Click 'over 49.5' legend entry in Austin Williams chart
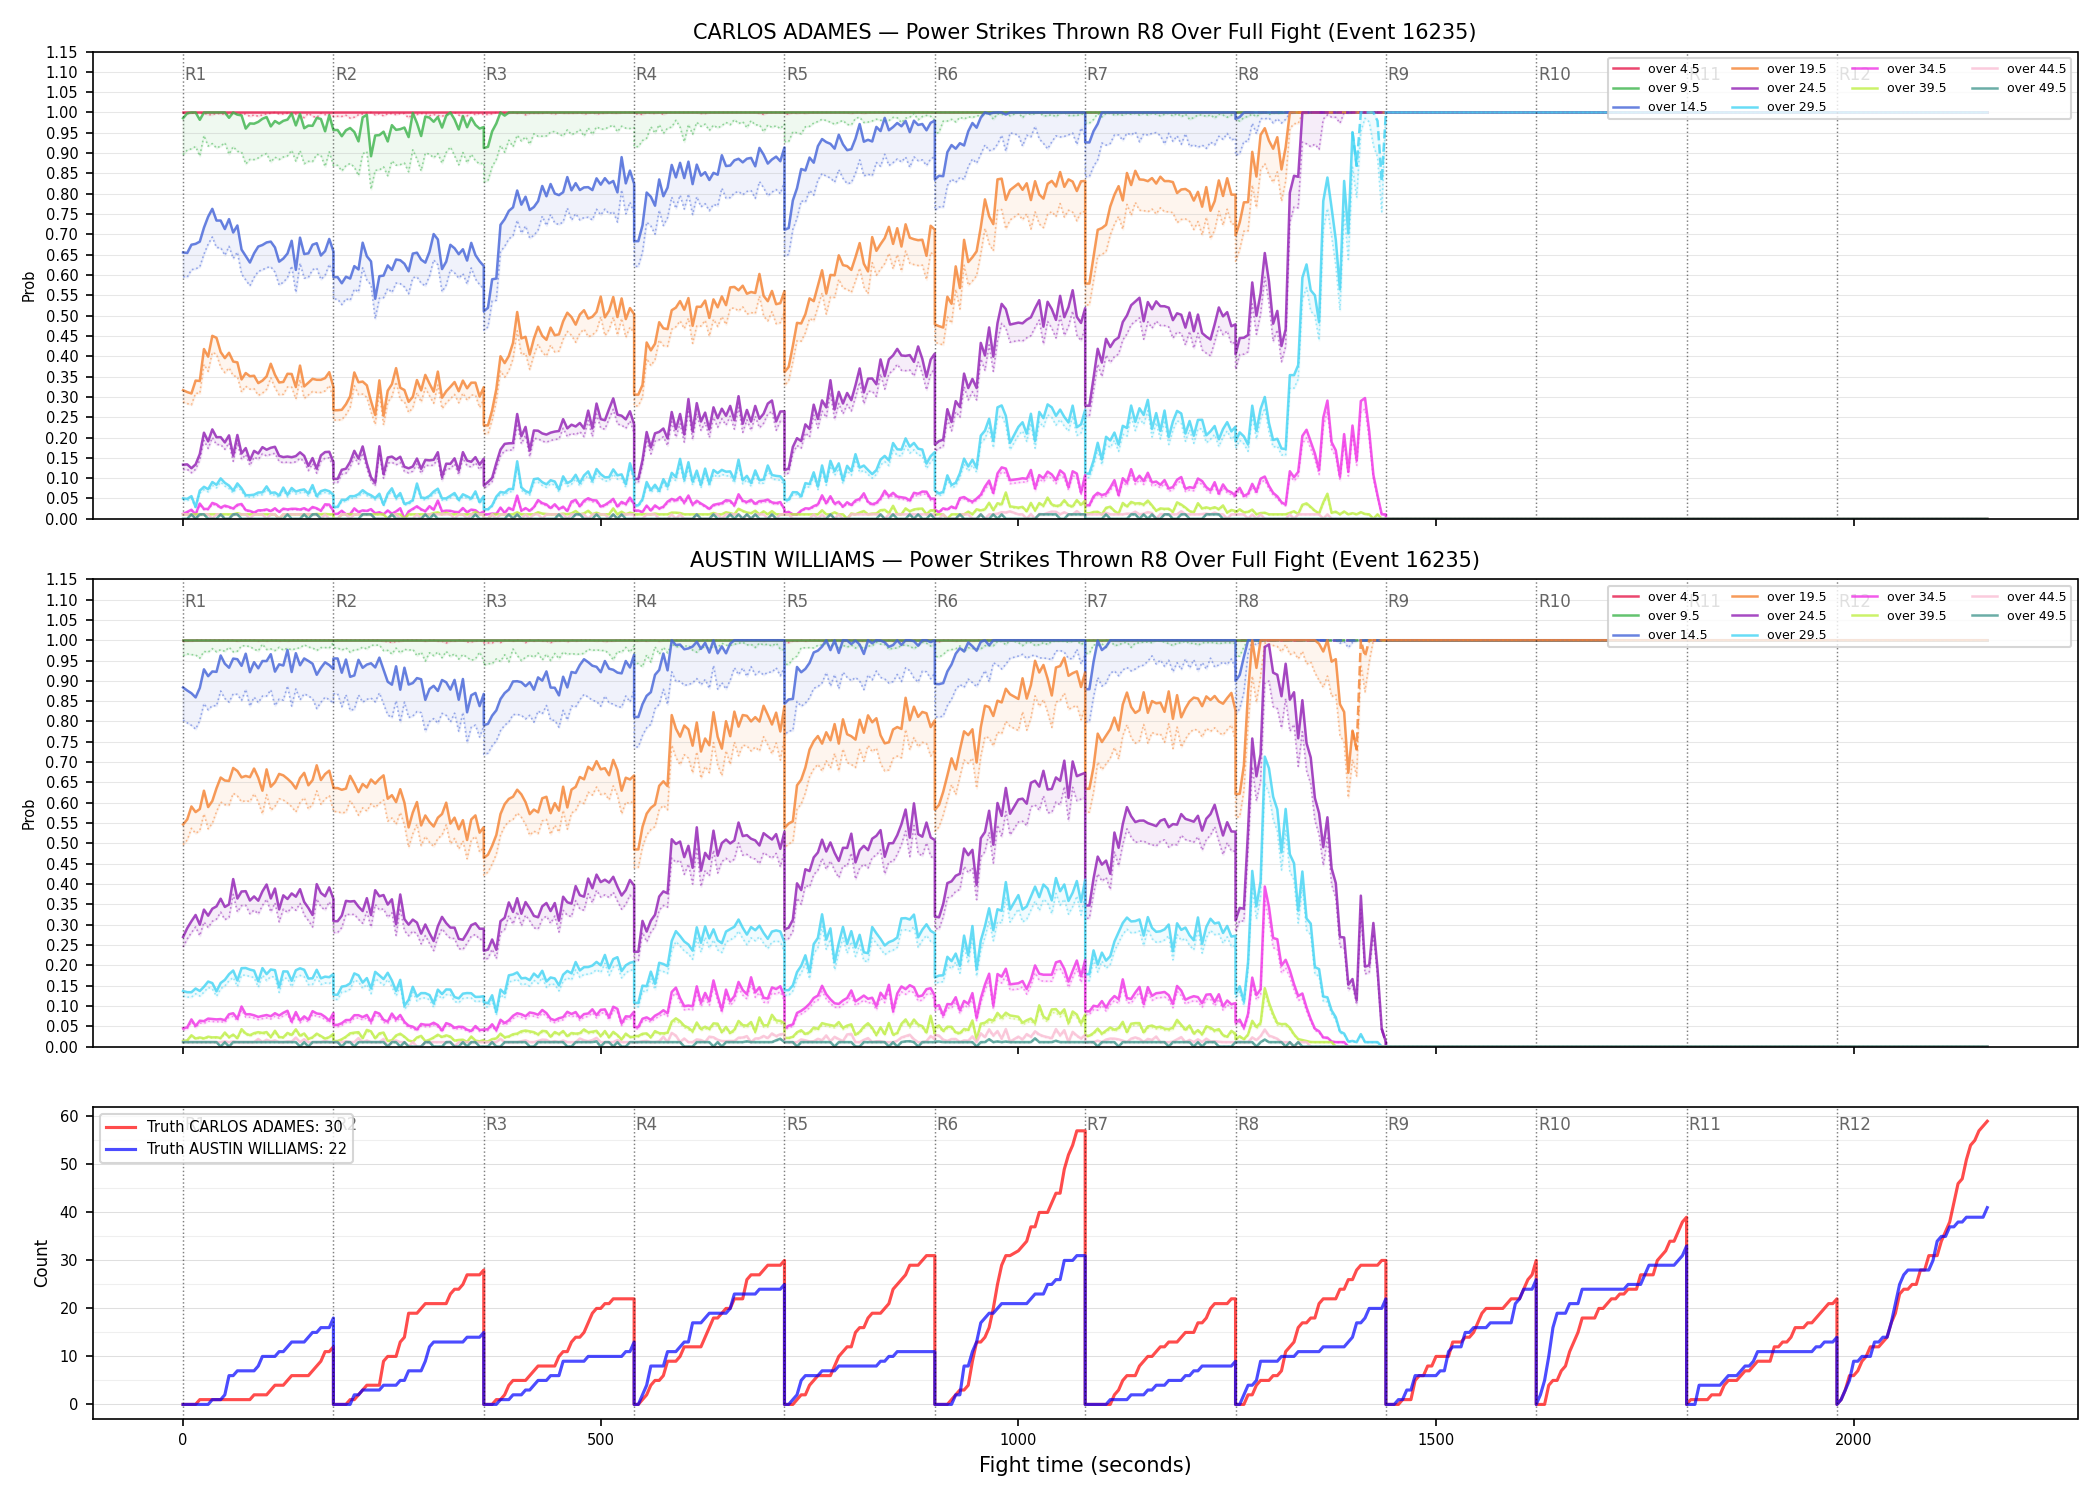Viewport: 2100px width, 1500px height. click(2019, 616)
